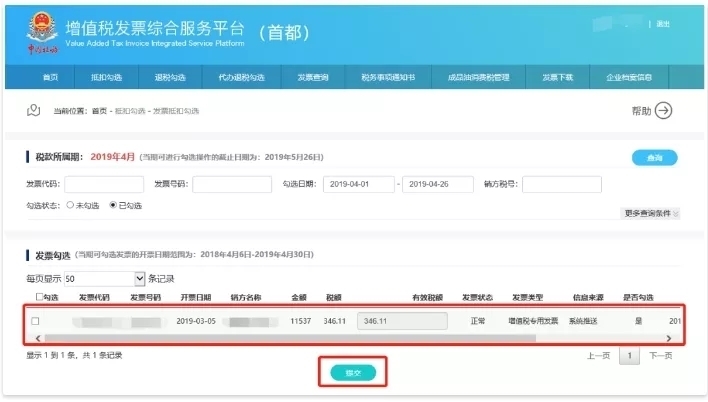Click the left arrow of the table scrollbar

pos(38,338)
